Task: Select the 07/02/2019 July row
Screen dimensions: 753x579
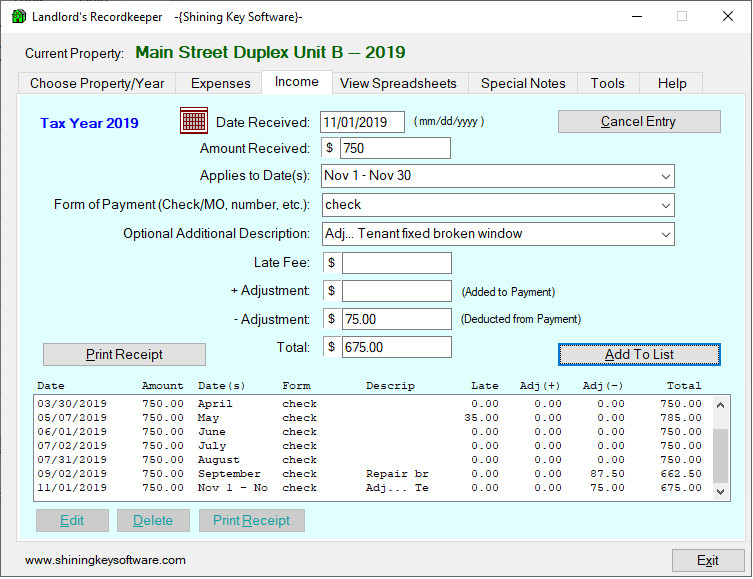Action: [x=370, y=446]
